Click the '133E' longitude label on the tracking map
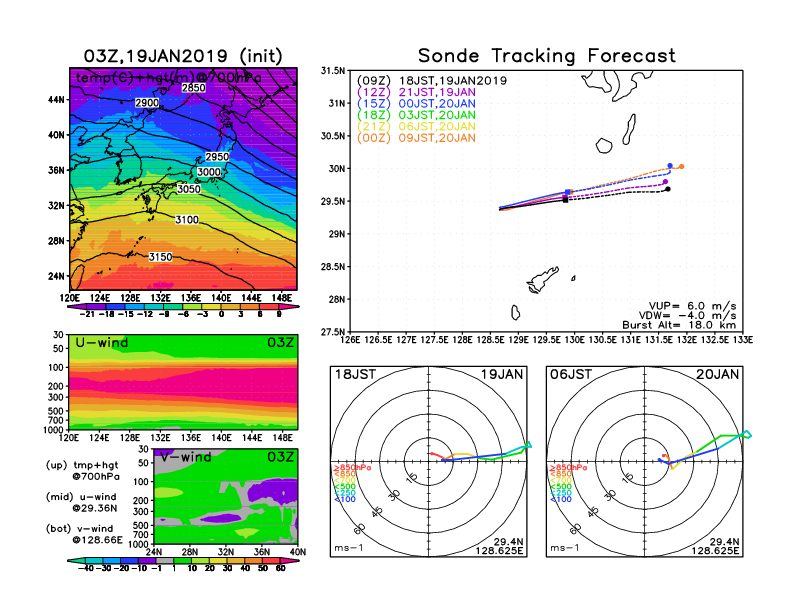792x612 pixels. [743, 340]
